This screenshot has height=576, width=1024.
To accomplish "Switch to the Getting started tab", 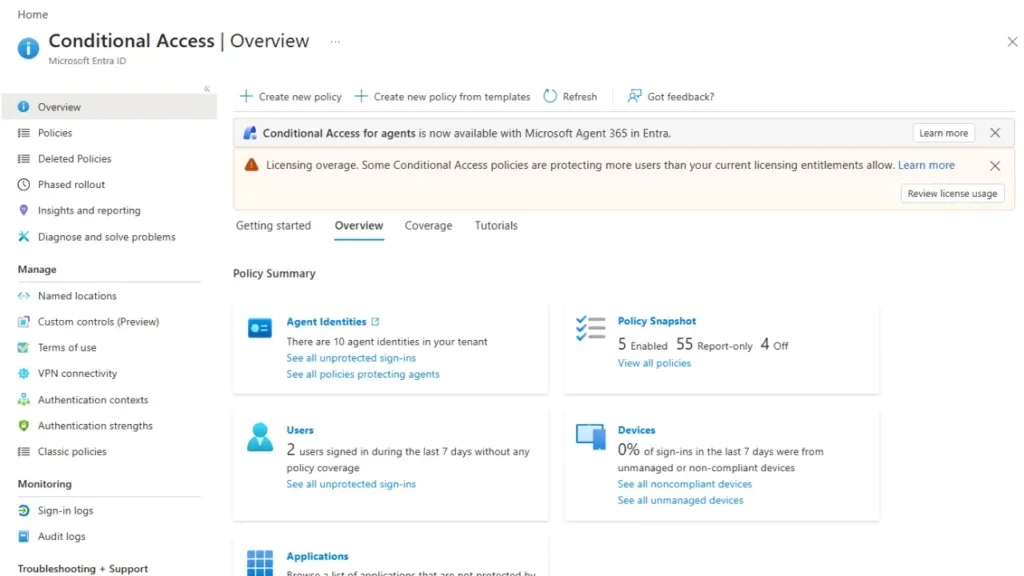I will [273, 225].
